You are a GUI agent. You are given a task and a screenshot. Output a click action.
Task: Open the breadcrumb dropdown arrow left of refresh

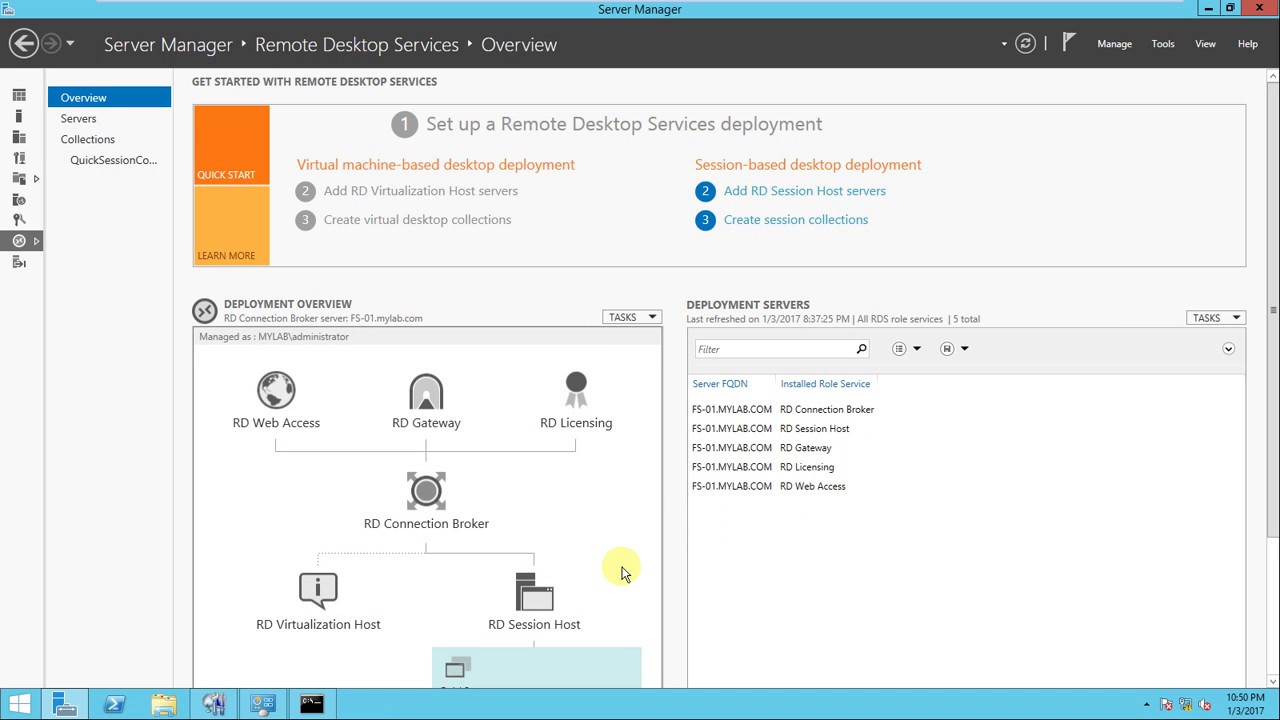[x=1003, y=44]
